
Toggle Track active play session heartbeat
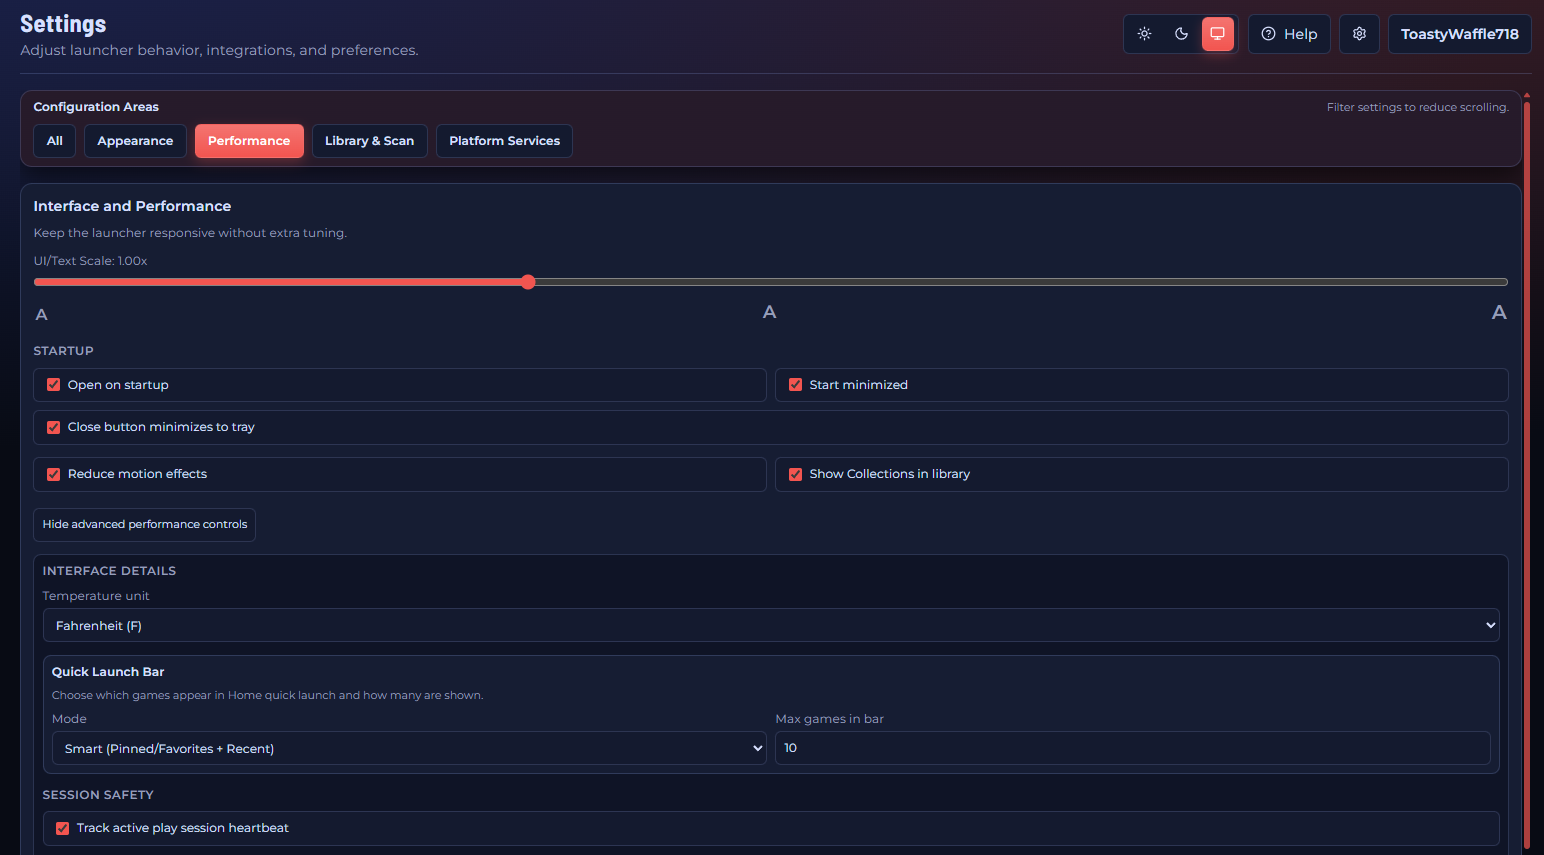pyautogui.click(x=63, y=828)
